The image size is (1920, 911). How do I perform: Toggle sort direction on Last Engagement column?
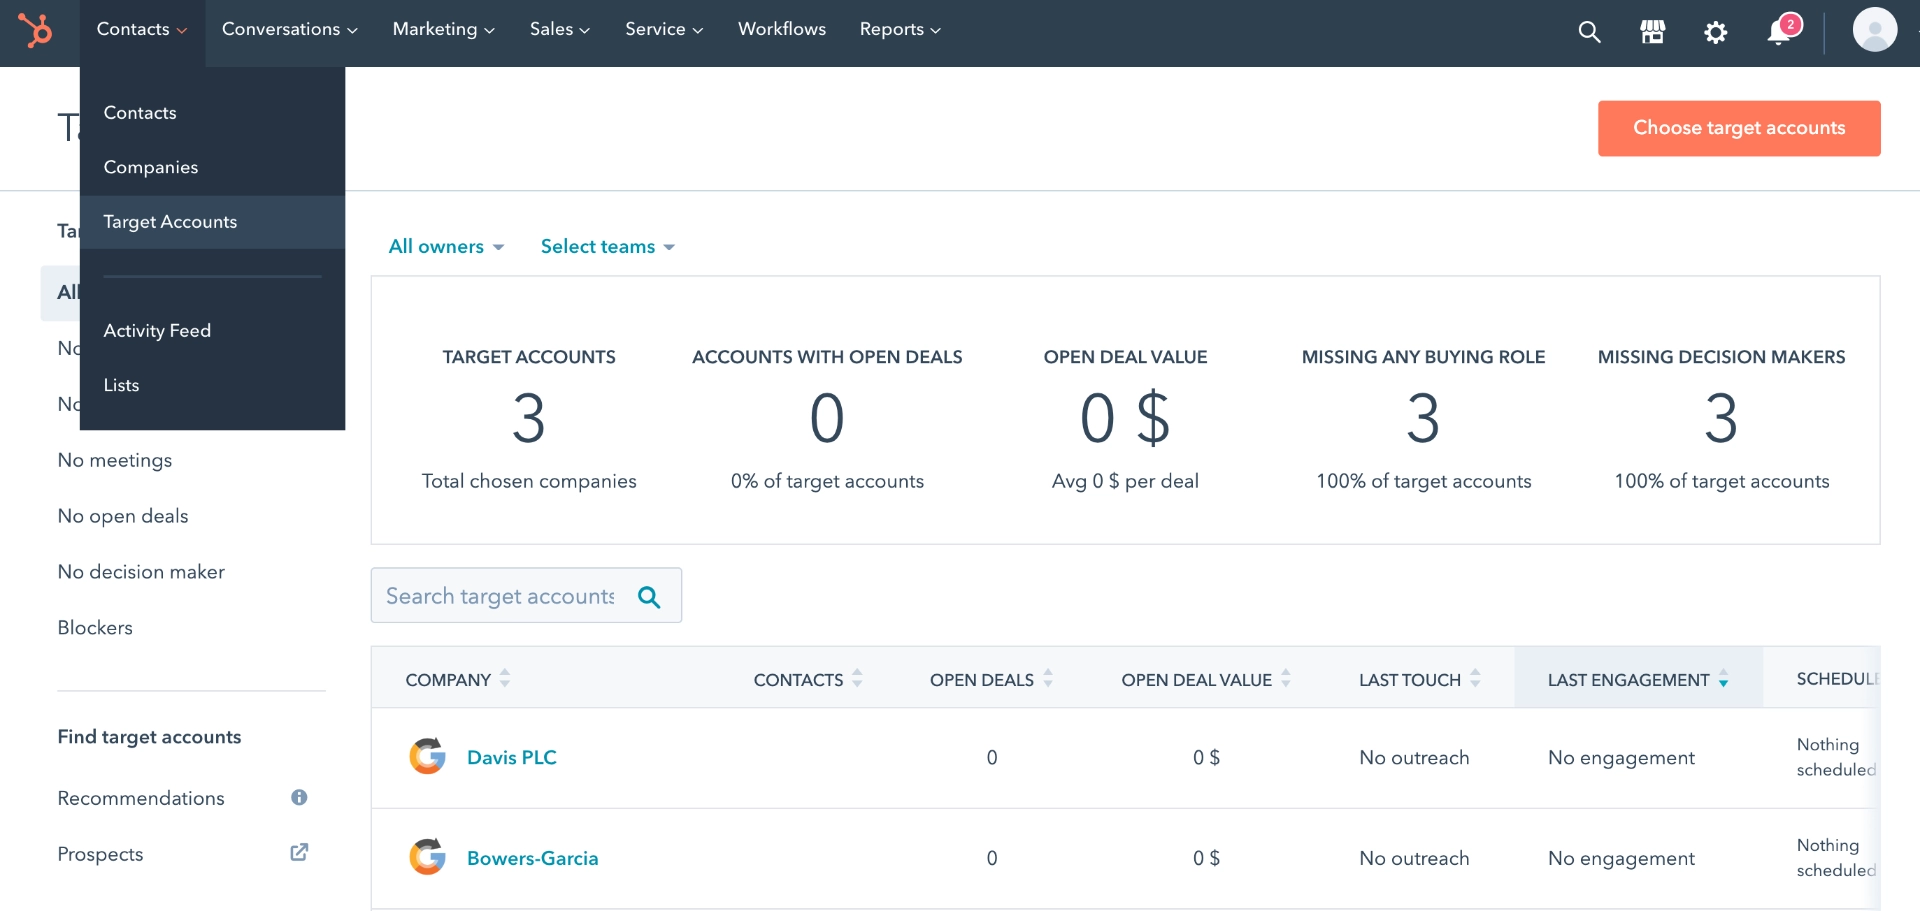(1724, 680)
